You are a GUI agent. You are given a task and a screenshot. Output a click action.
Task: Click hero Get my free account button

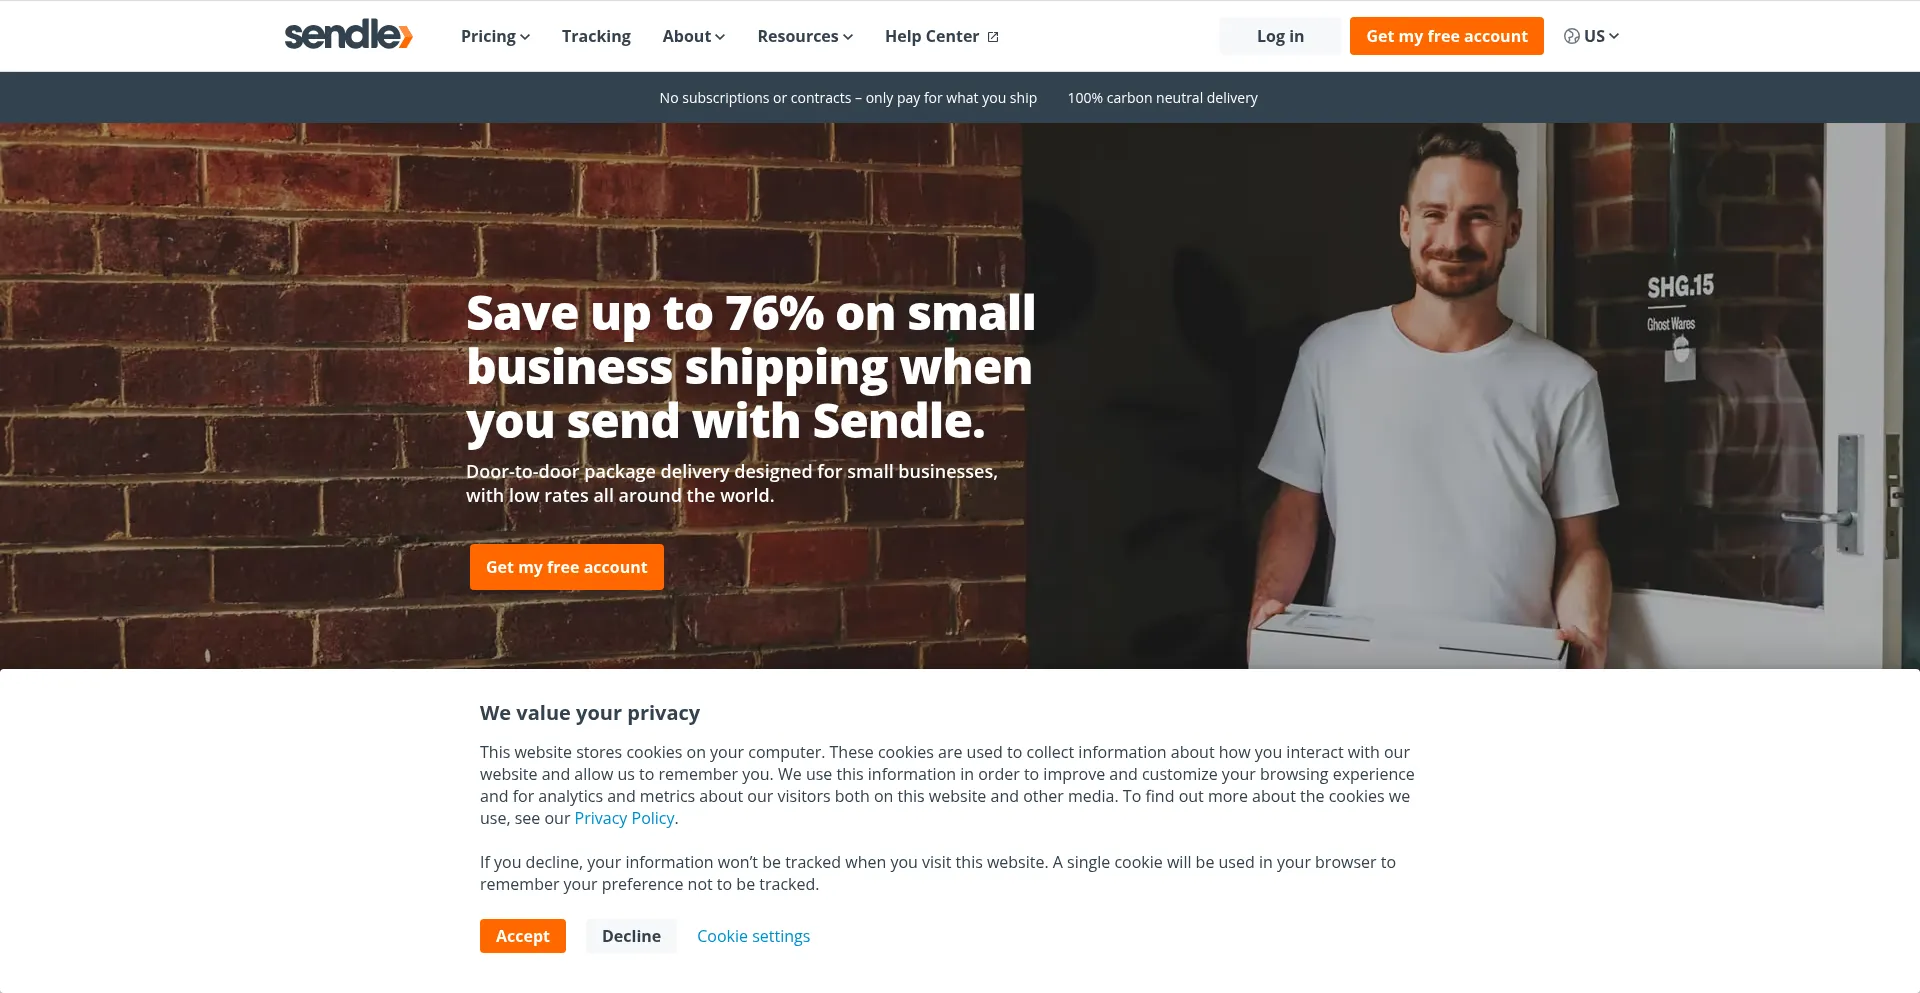tap(566, 567)
